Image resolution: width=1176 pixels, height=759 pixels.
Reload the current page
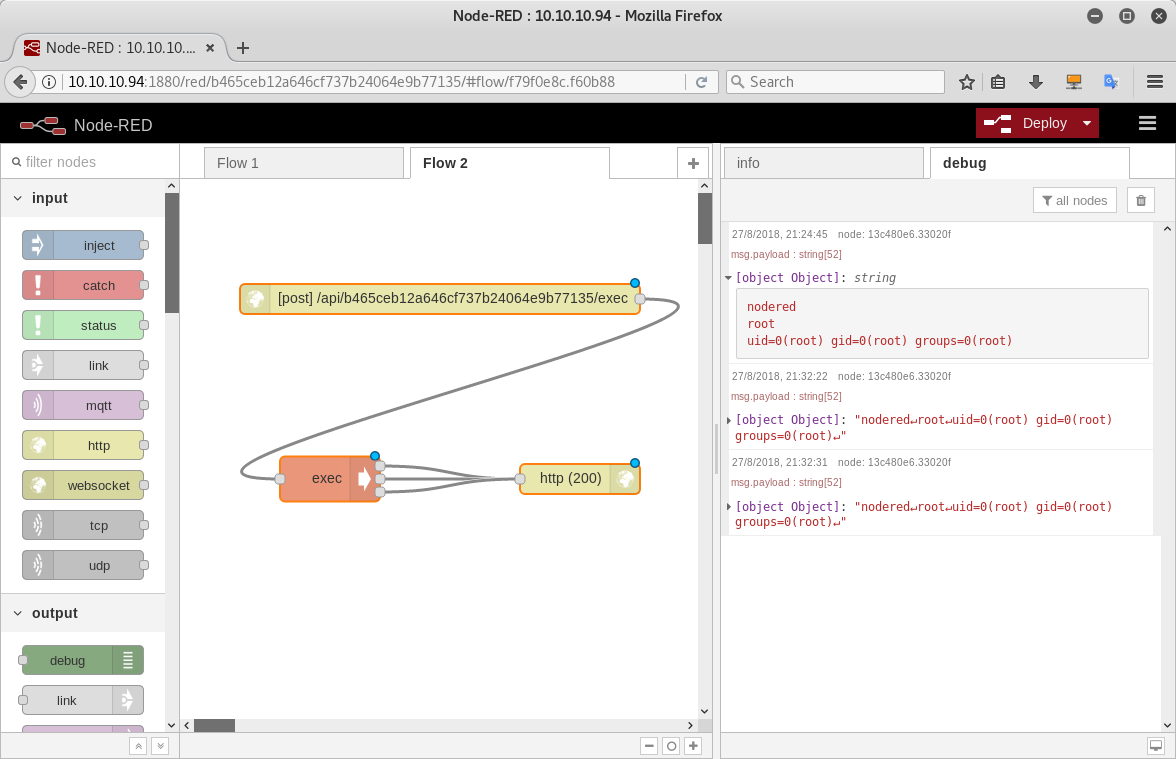point(701,82)
